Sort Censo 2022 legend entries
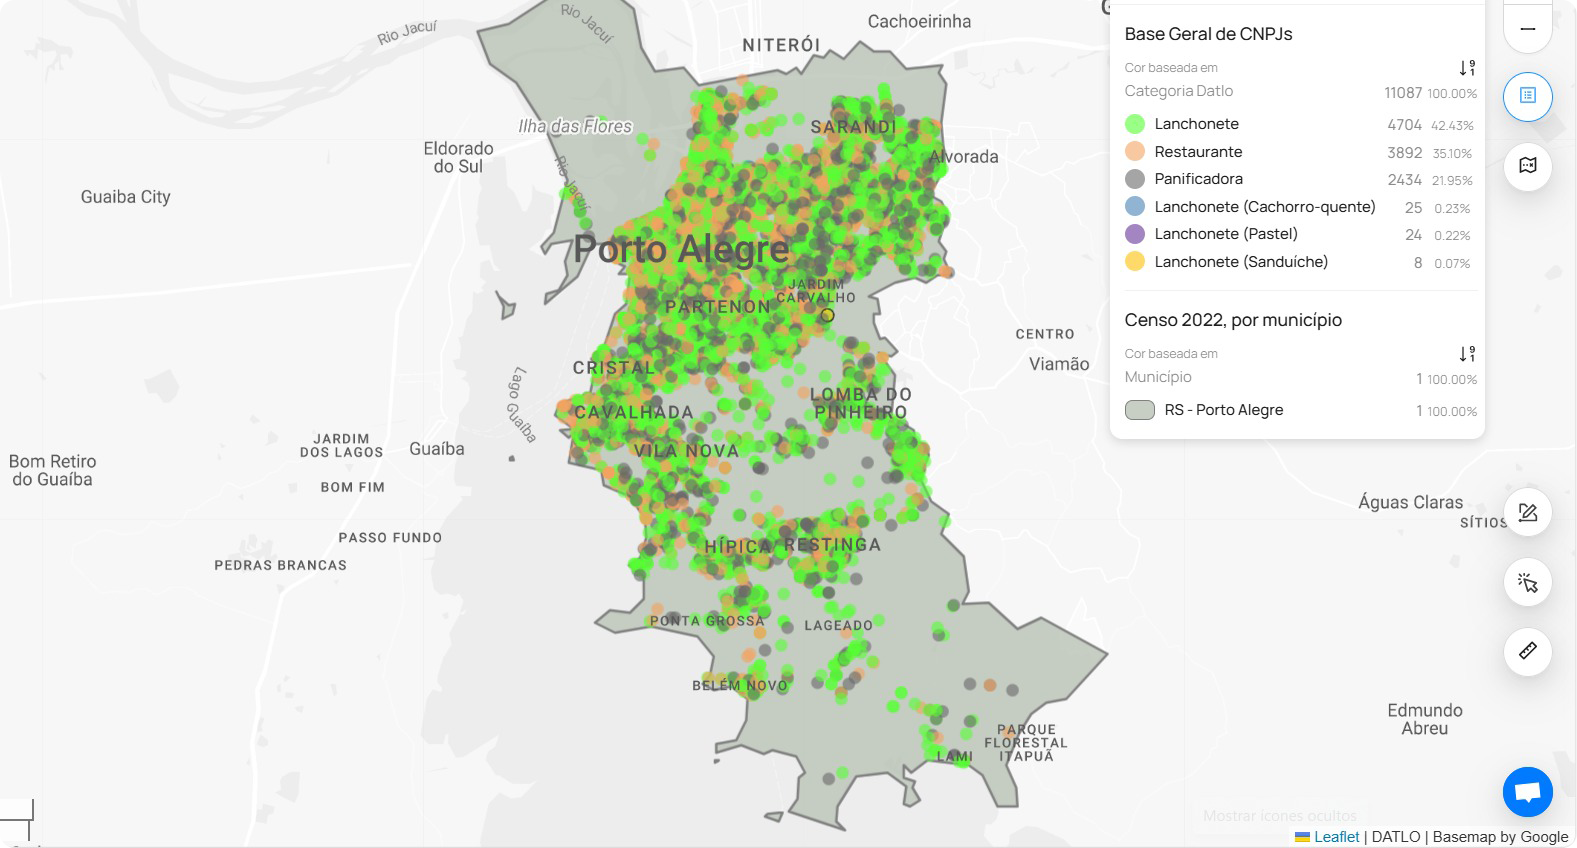Screen dimensions: 1577x848 pos(1466,354)
